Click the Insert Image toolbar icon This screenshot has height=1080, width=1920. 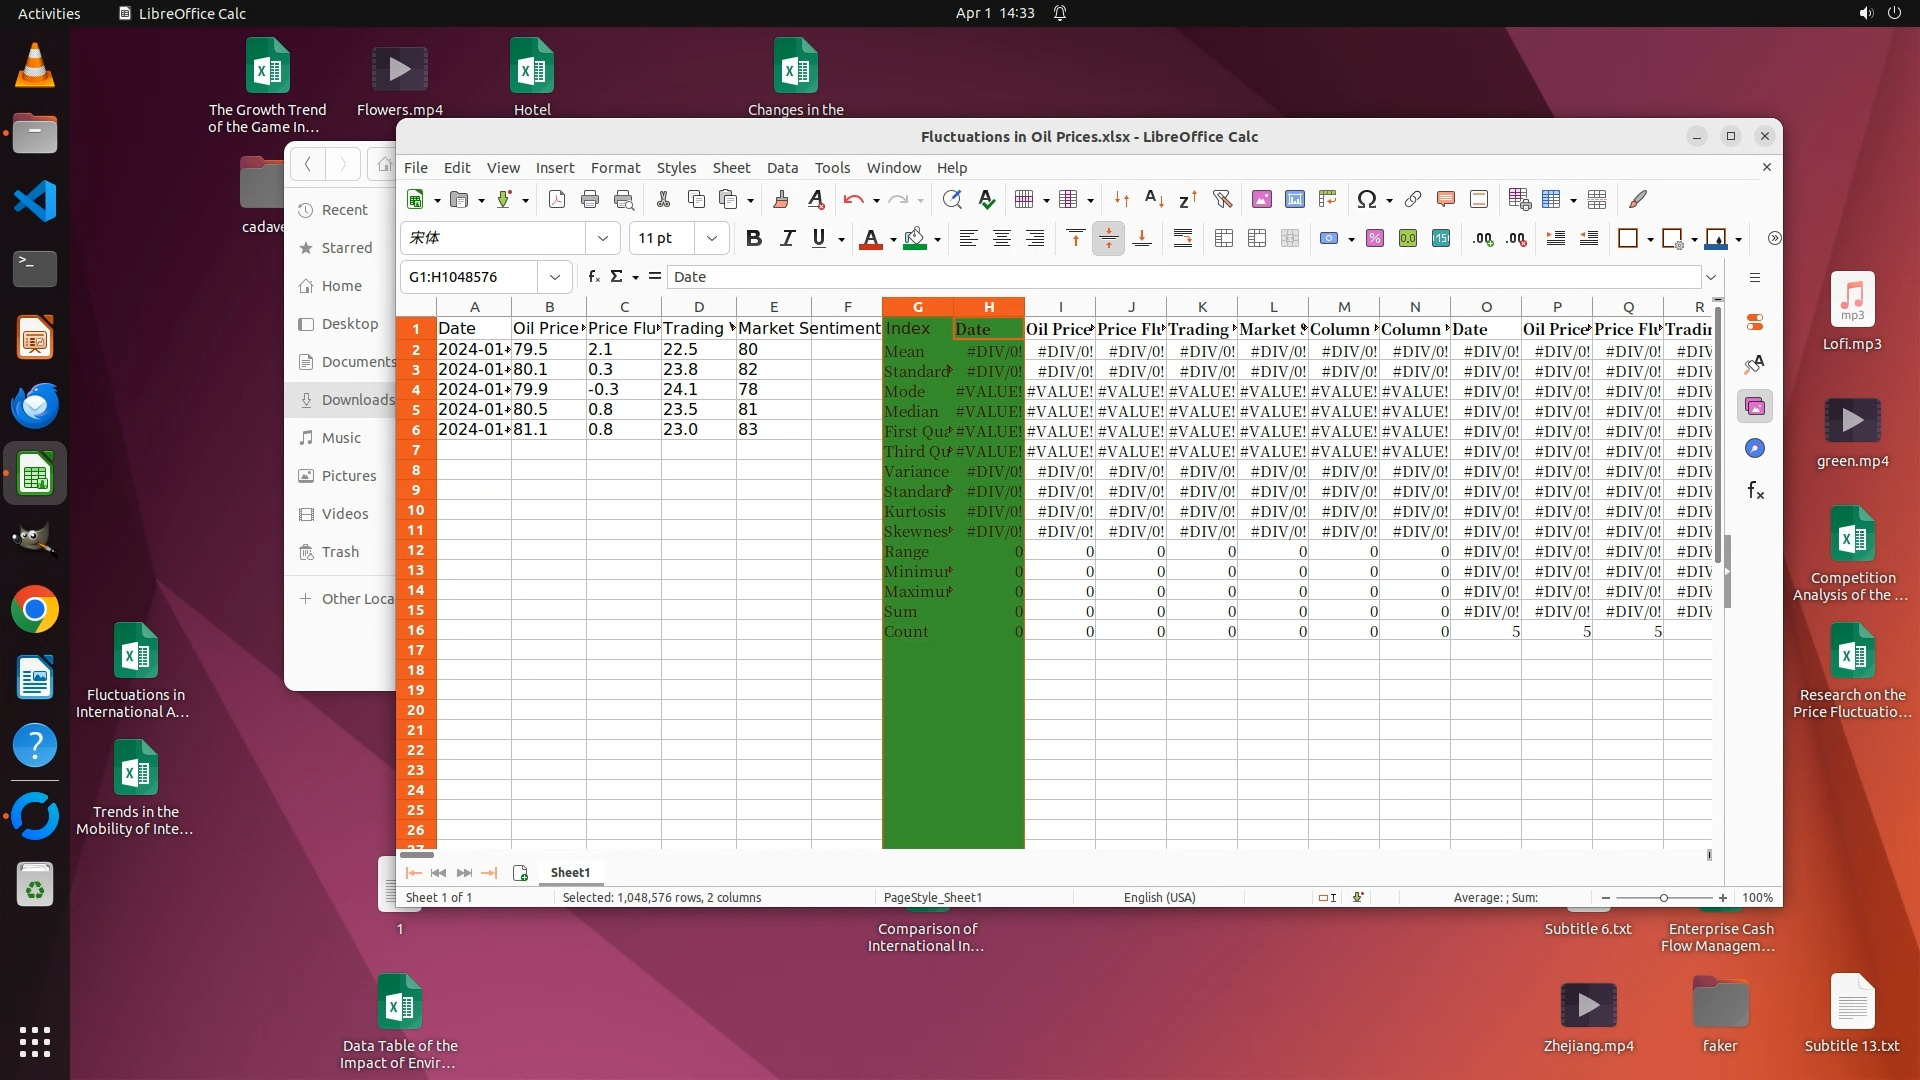click(x=1261, y=200)
